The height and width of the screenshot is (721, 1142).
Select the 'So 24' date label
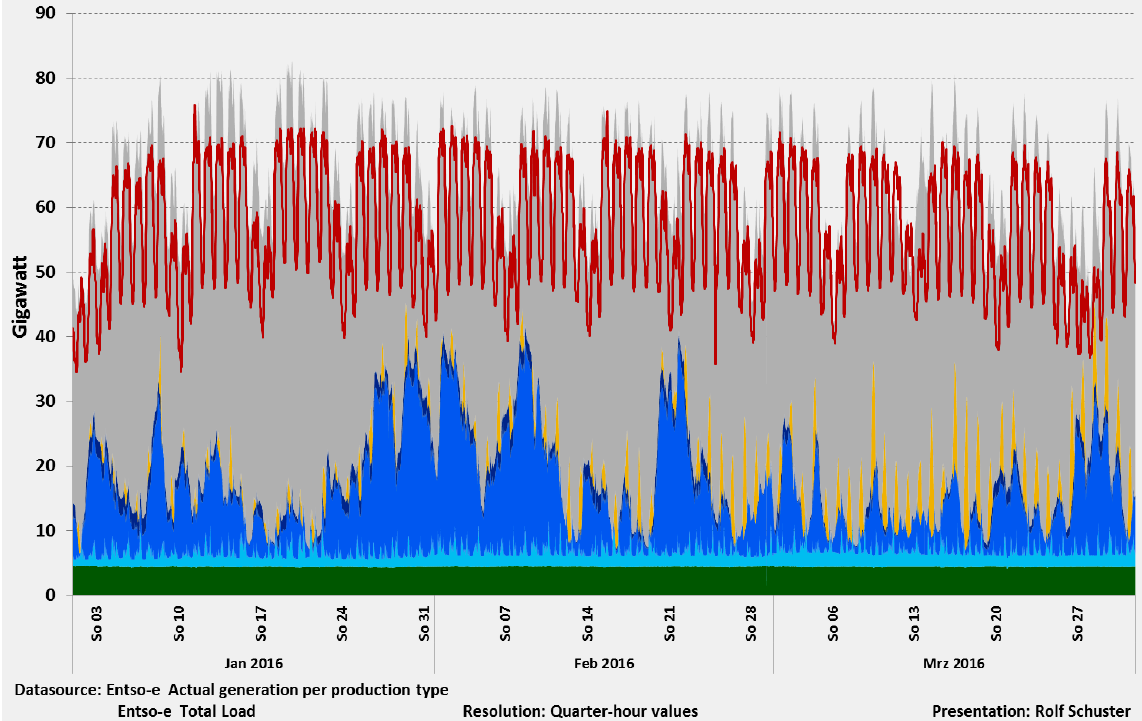342,623
